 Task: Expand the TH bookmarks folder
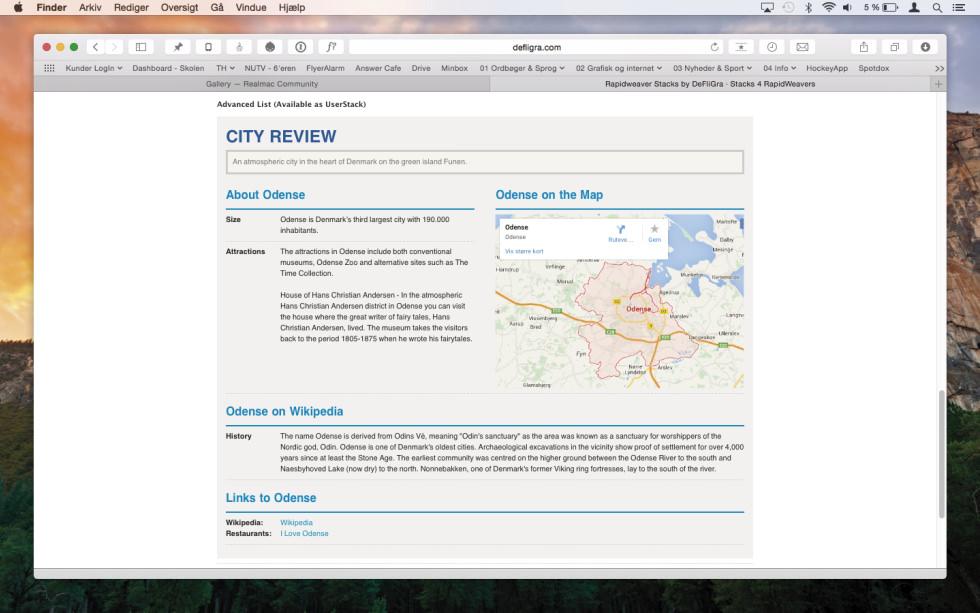coord(226,68)
